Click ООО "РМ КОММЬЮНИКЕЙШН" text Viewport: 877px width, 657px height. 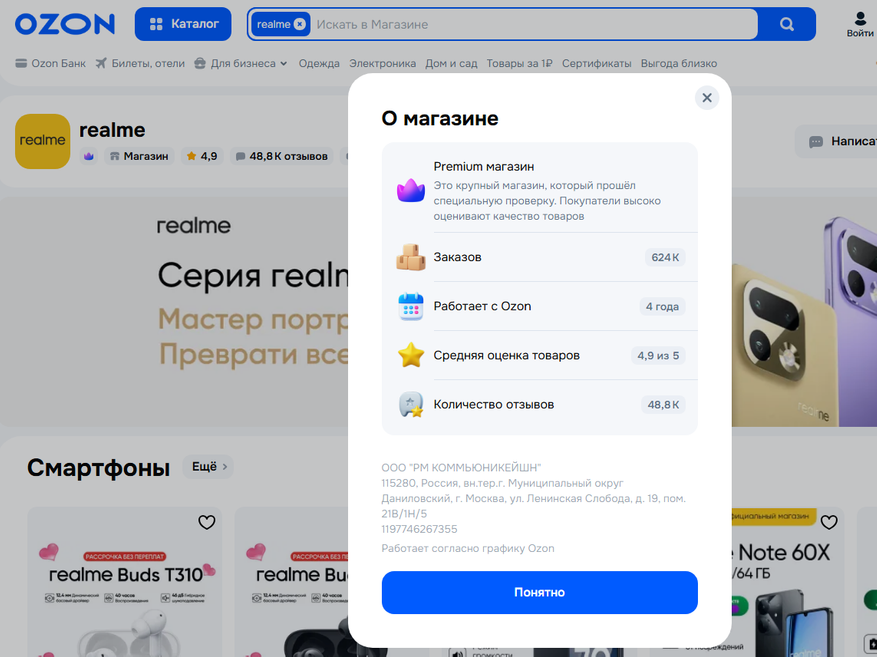coord(461,467)
